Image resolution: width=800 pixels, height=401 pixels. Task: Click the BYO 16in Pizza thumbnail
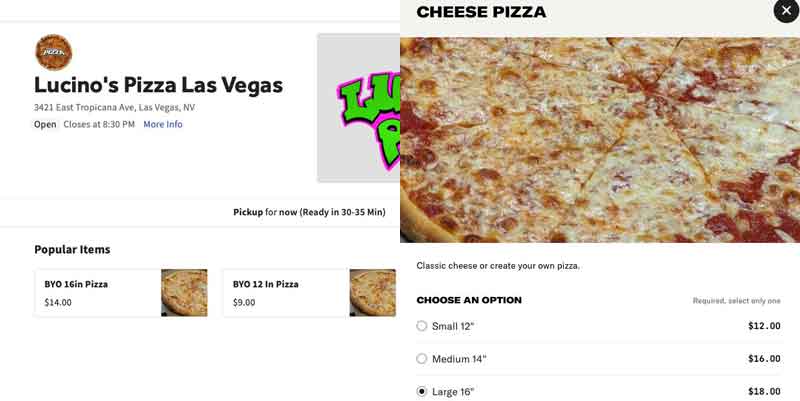point(184,293)
